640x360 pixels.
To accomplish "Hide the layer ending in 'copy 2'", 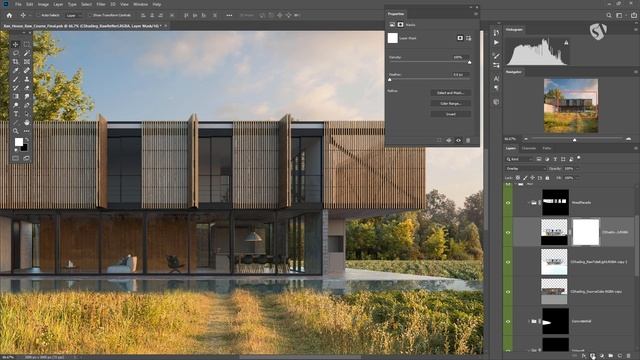I will [508, 262].
